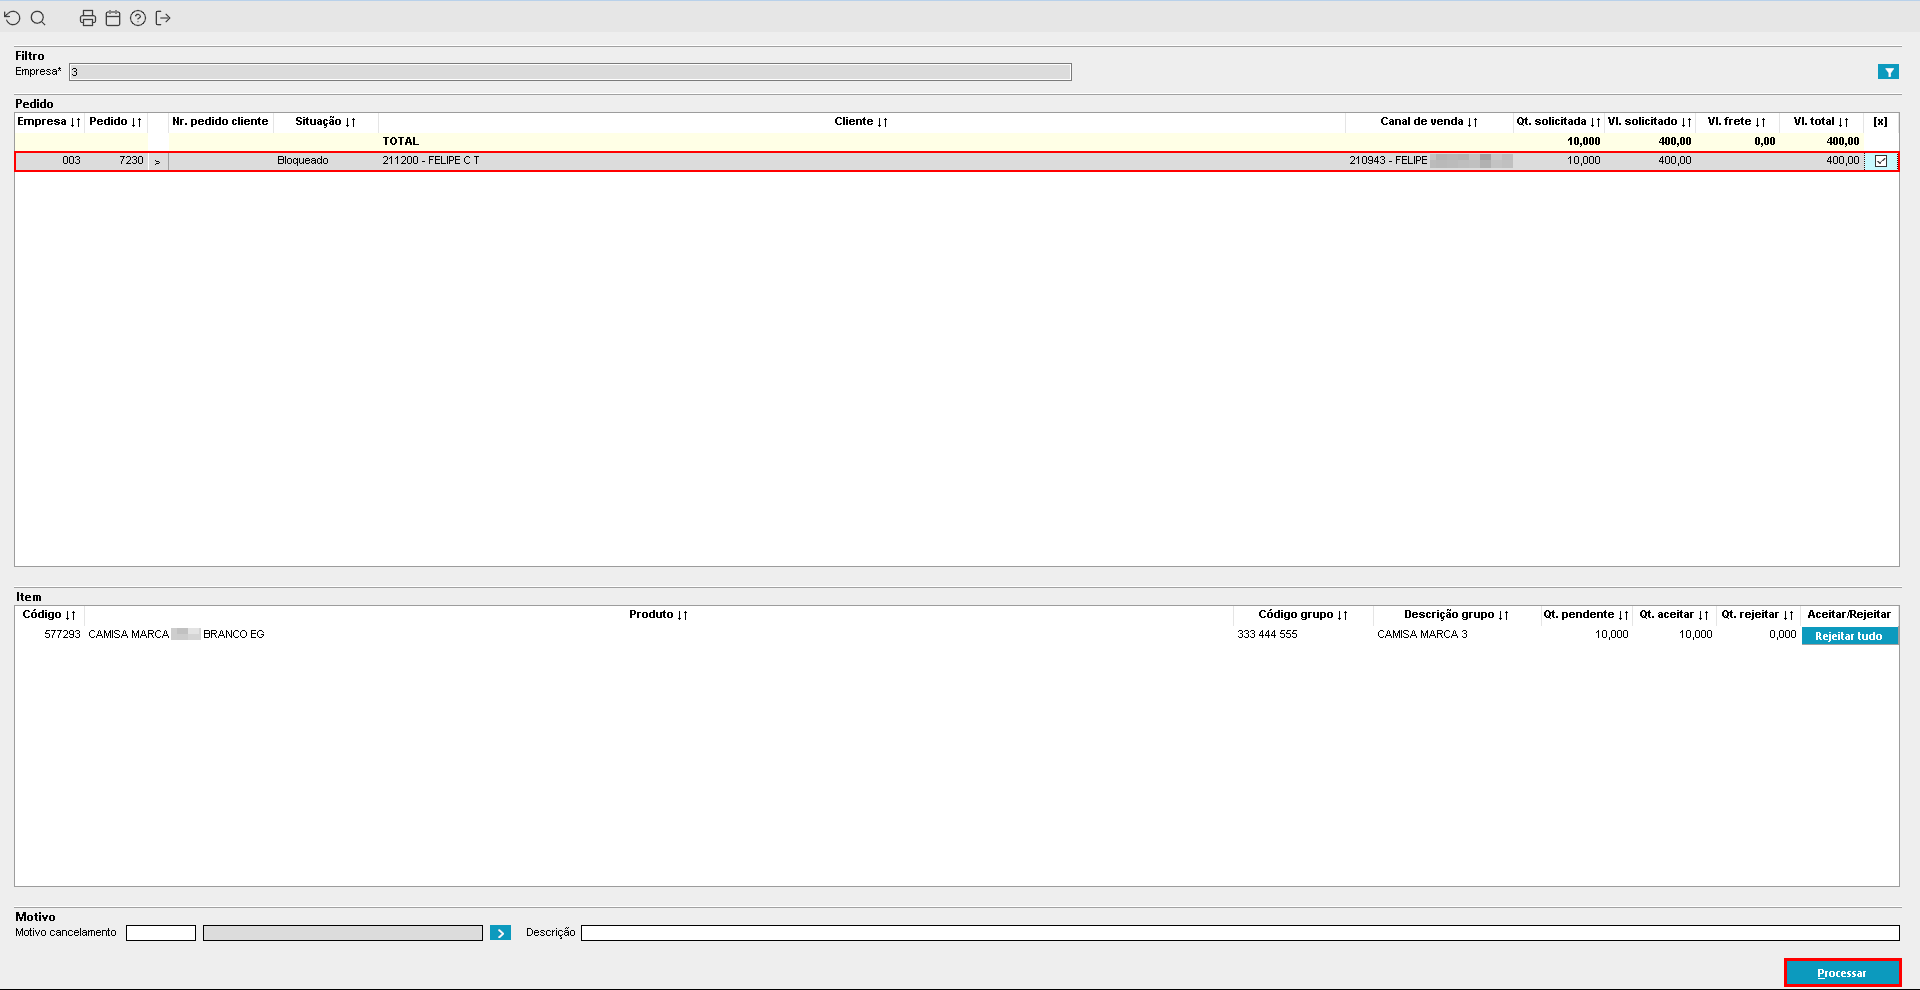Sort items by Descrição grupo column

click(x=1456, y=615)
